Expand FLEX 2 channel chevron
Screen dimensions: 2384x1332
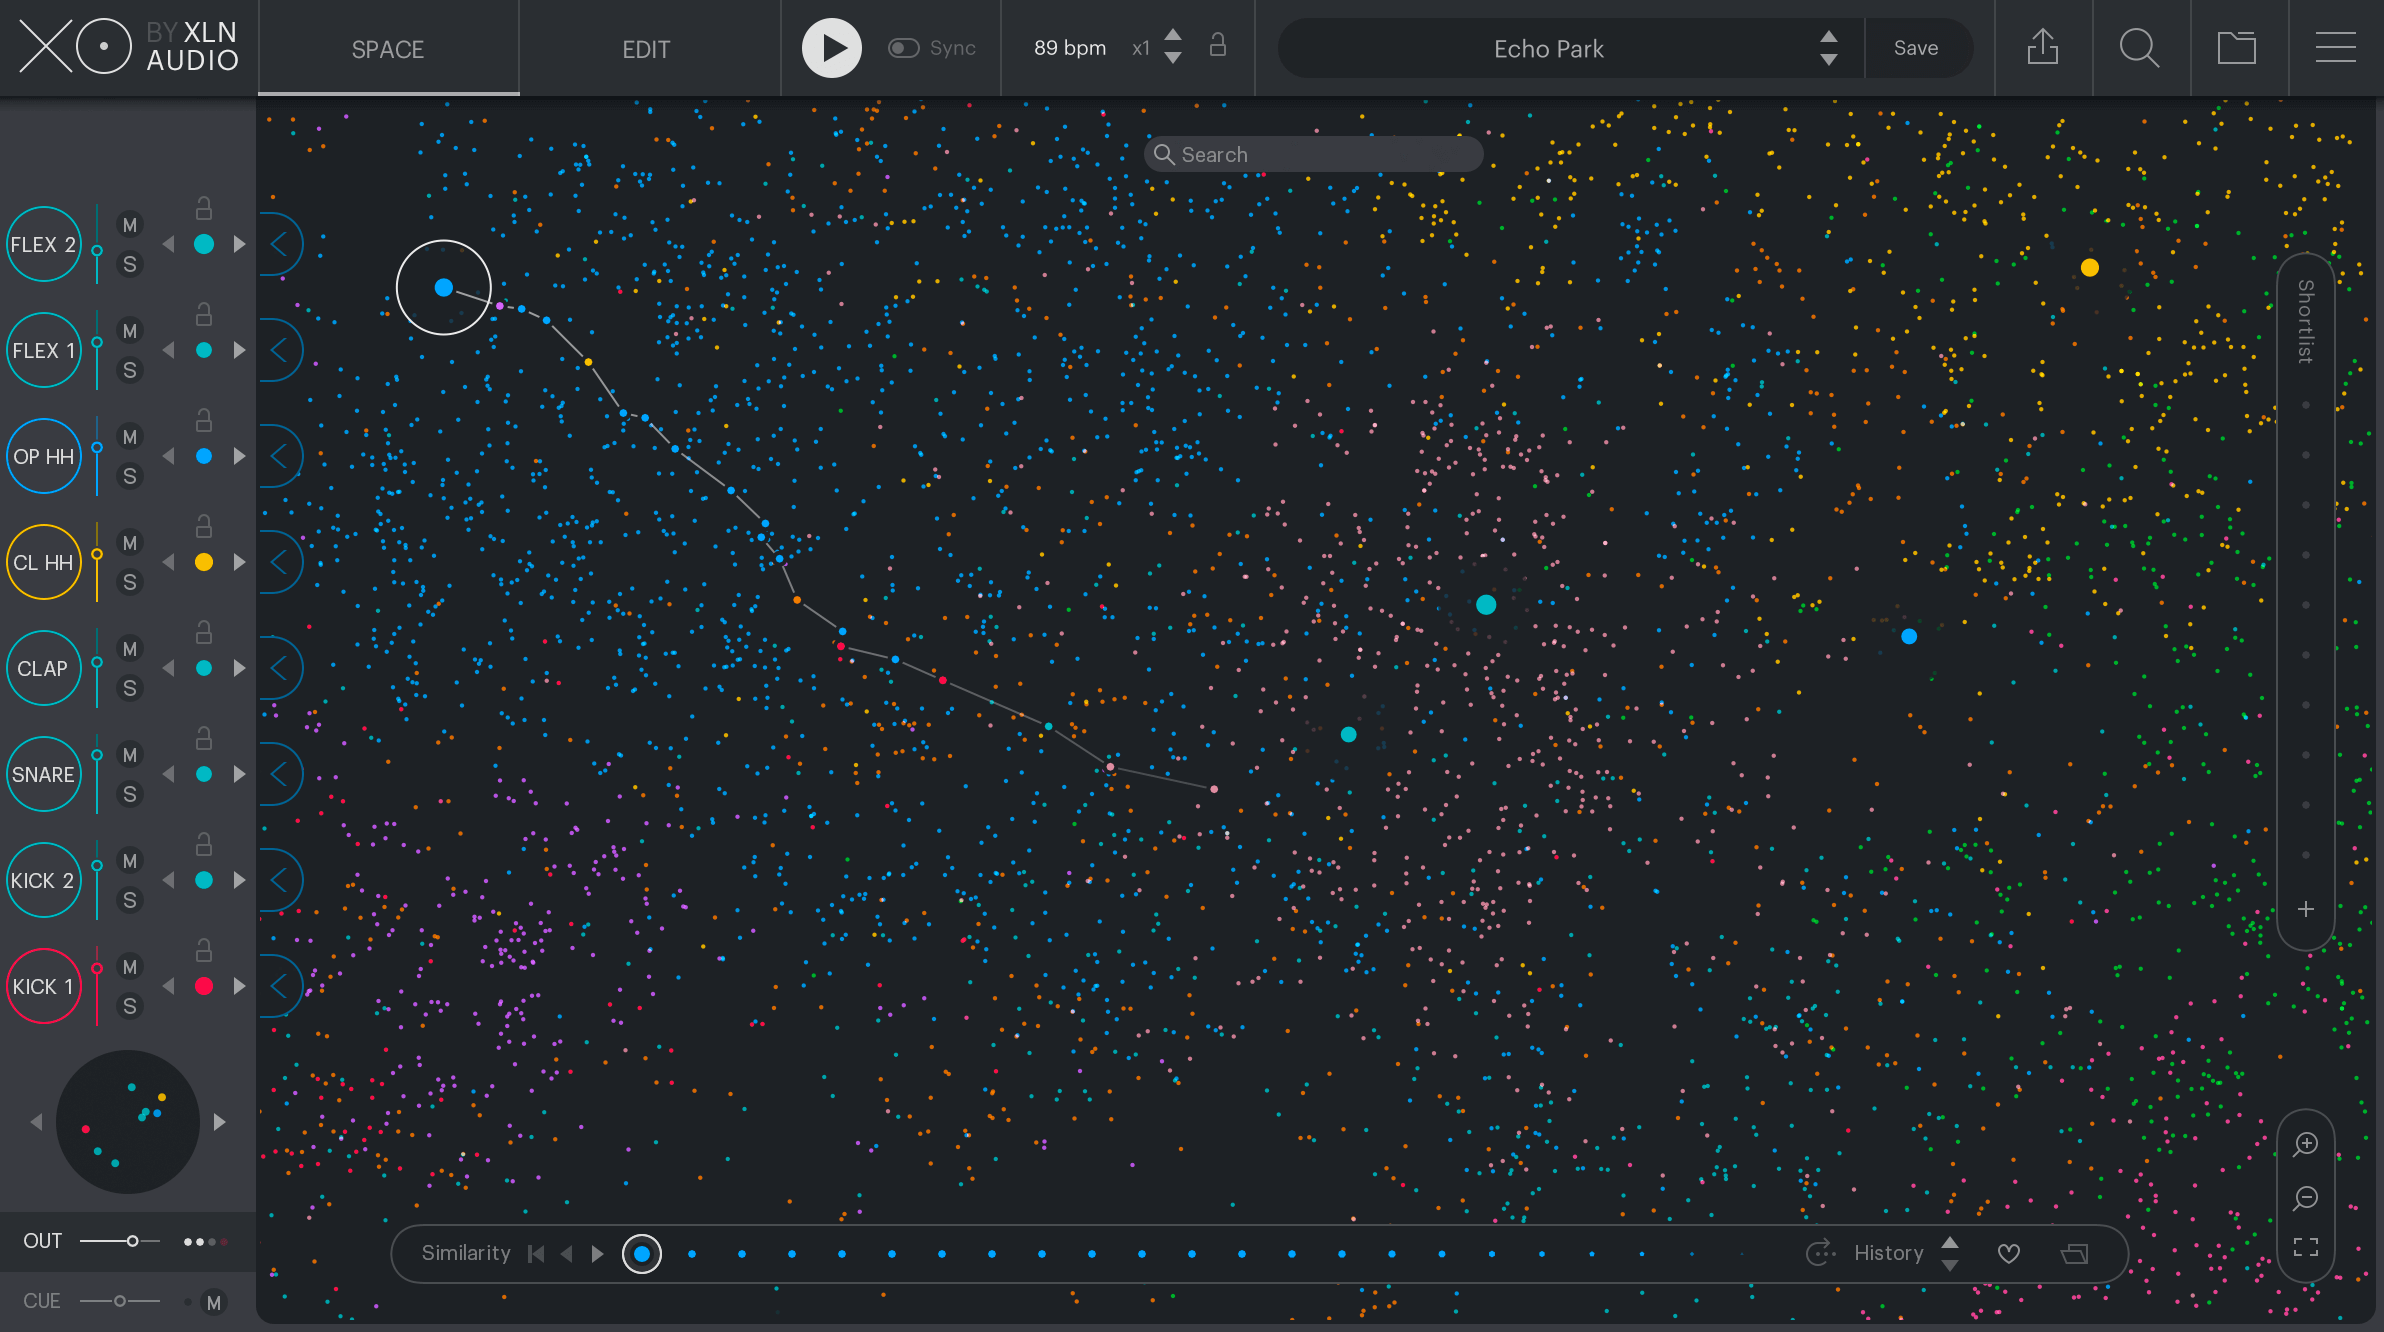(280, 244)
